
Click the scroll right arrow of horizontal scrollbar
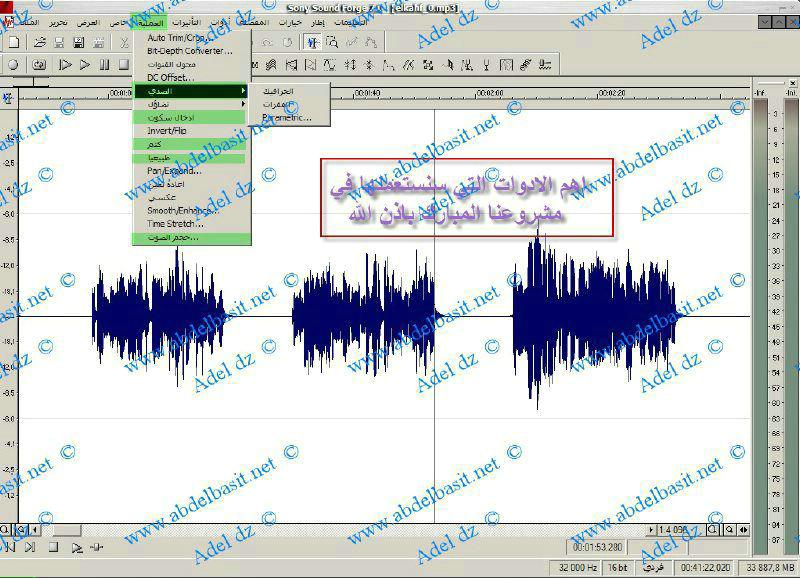click(x=651, y=530)
